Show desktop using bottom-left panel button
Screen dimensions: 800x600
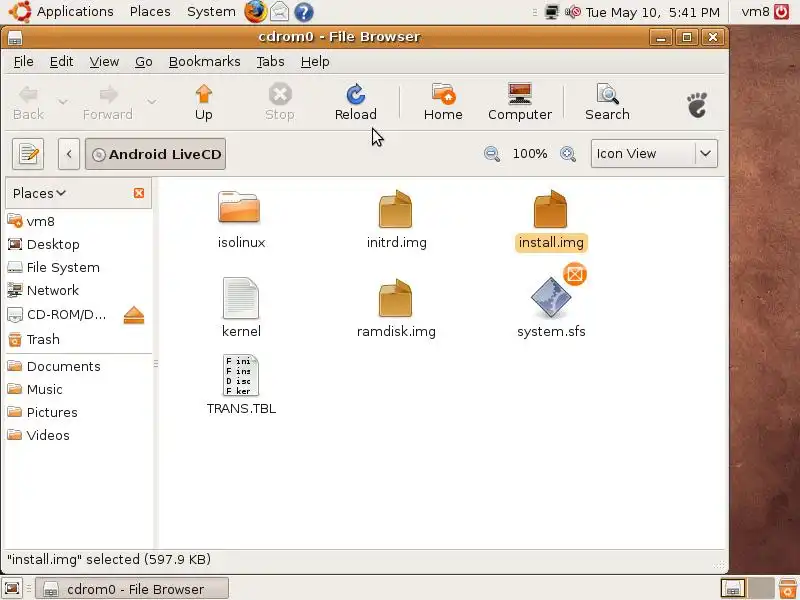coord(12,588)
